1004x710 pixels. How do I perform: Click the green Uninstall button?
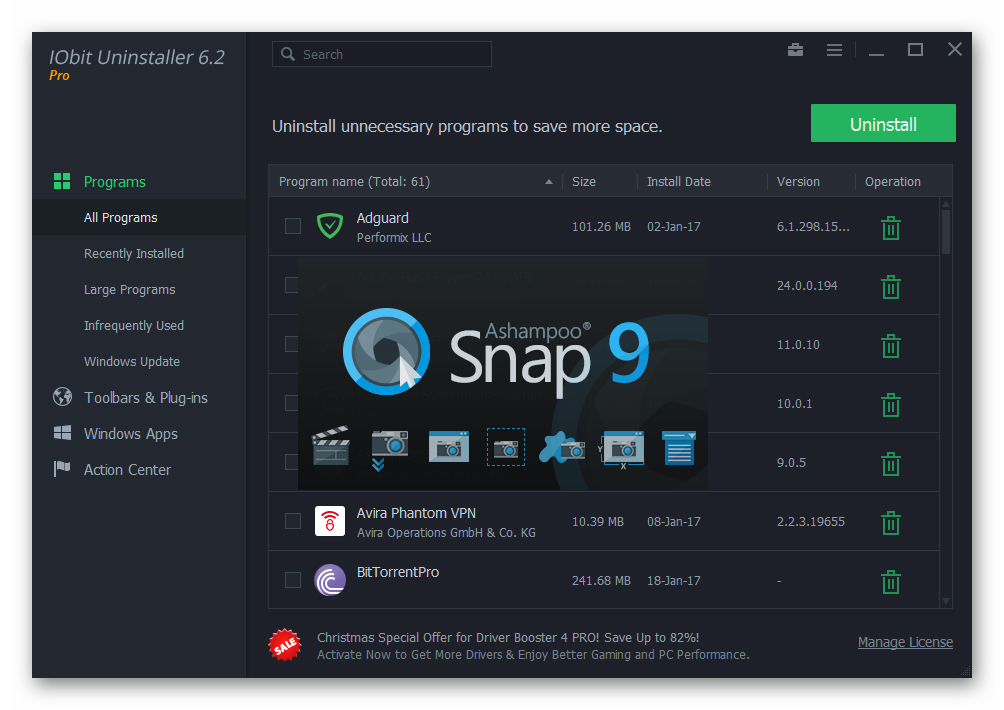click(x=883, y=123)
